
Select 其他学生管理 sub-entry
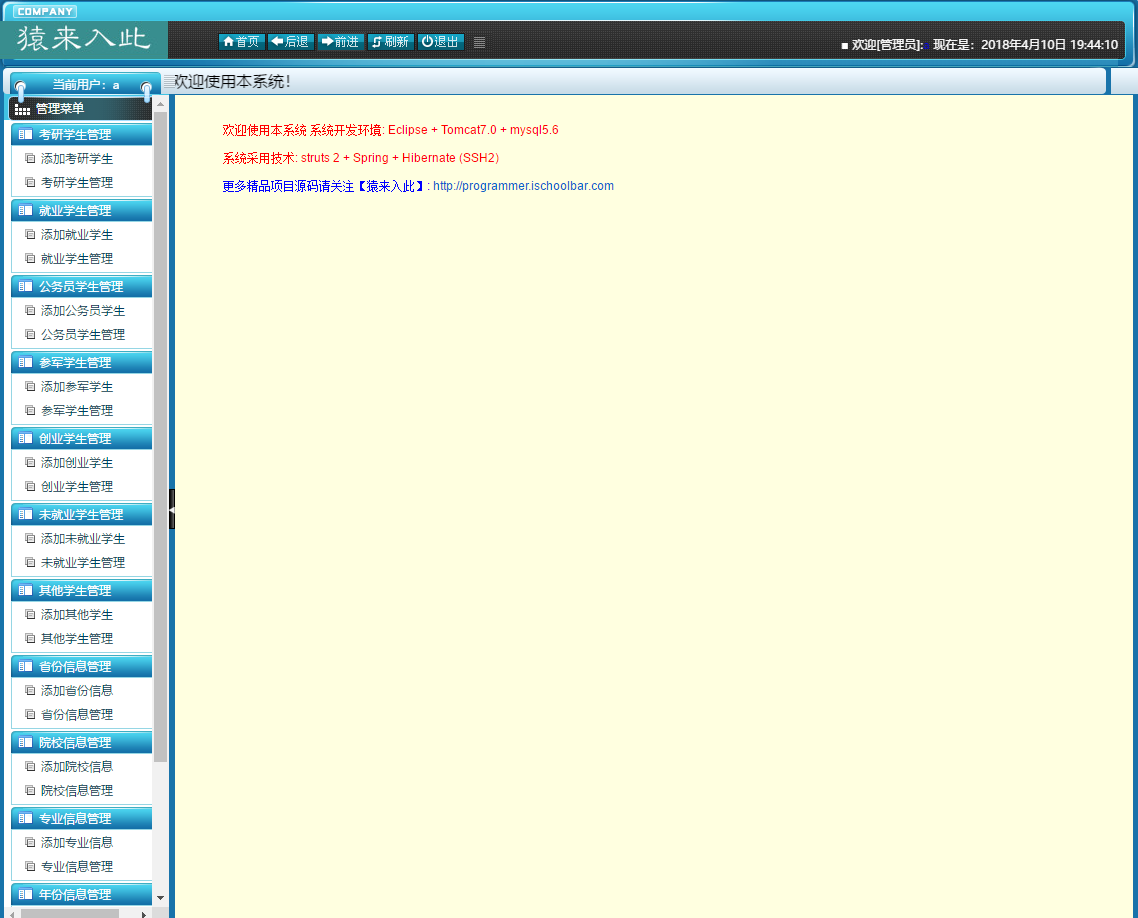coord(76,639)
